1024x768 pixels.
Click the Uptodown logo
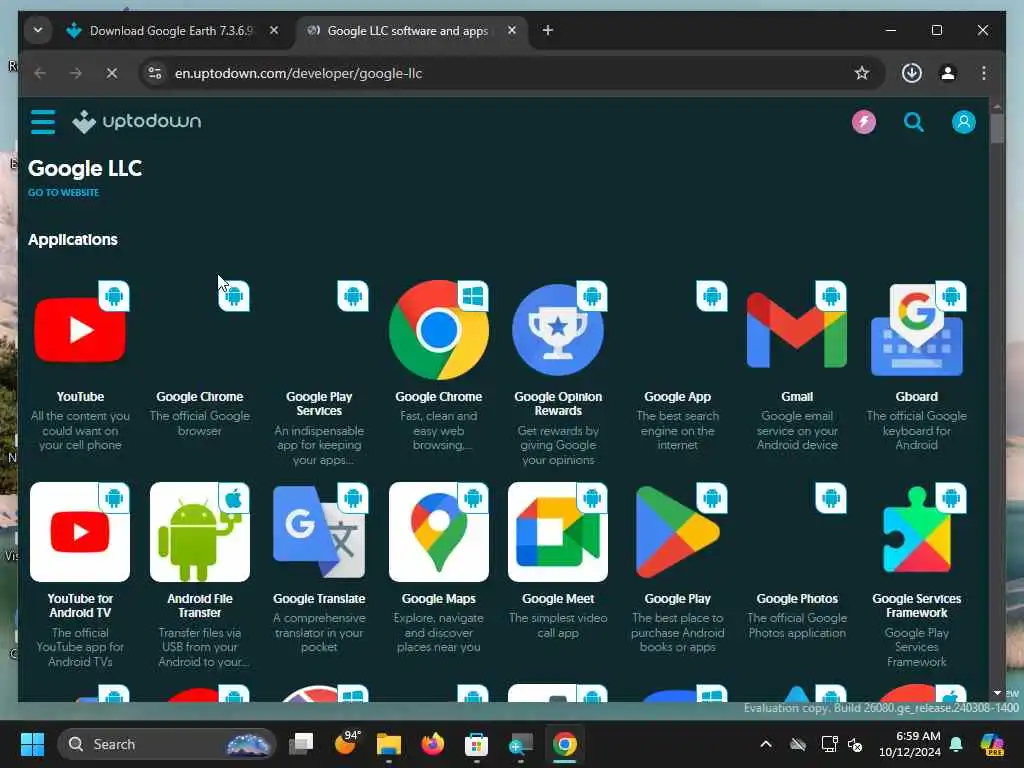click(136, 121)
